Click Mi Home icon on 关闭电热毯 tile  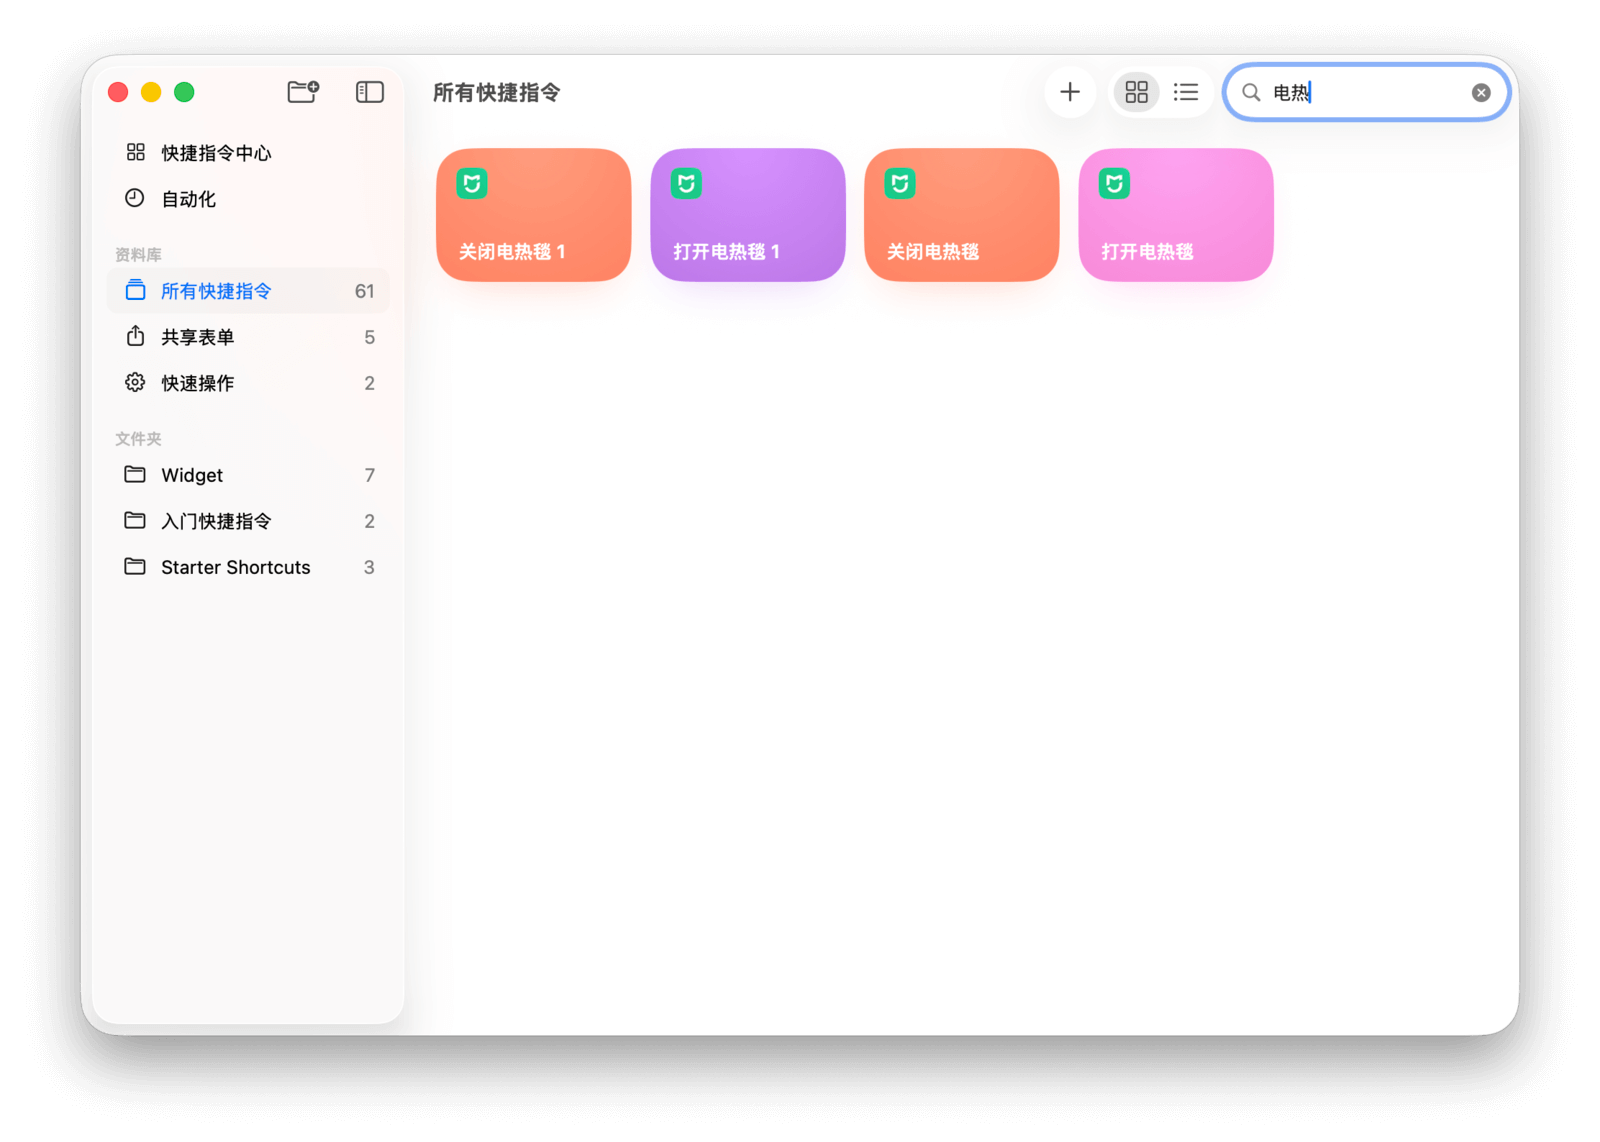(900, 184)
